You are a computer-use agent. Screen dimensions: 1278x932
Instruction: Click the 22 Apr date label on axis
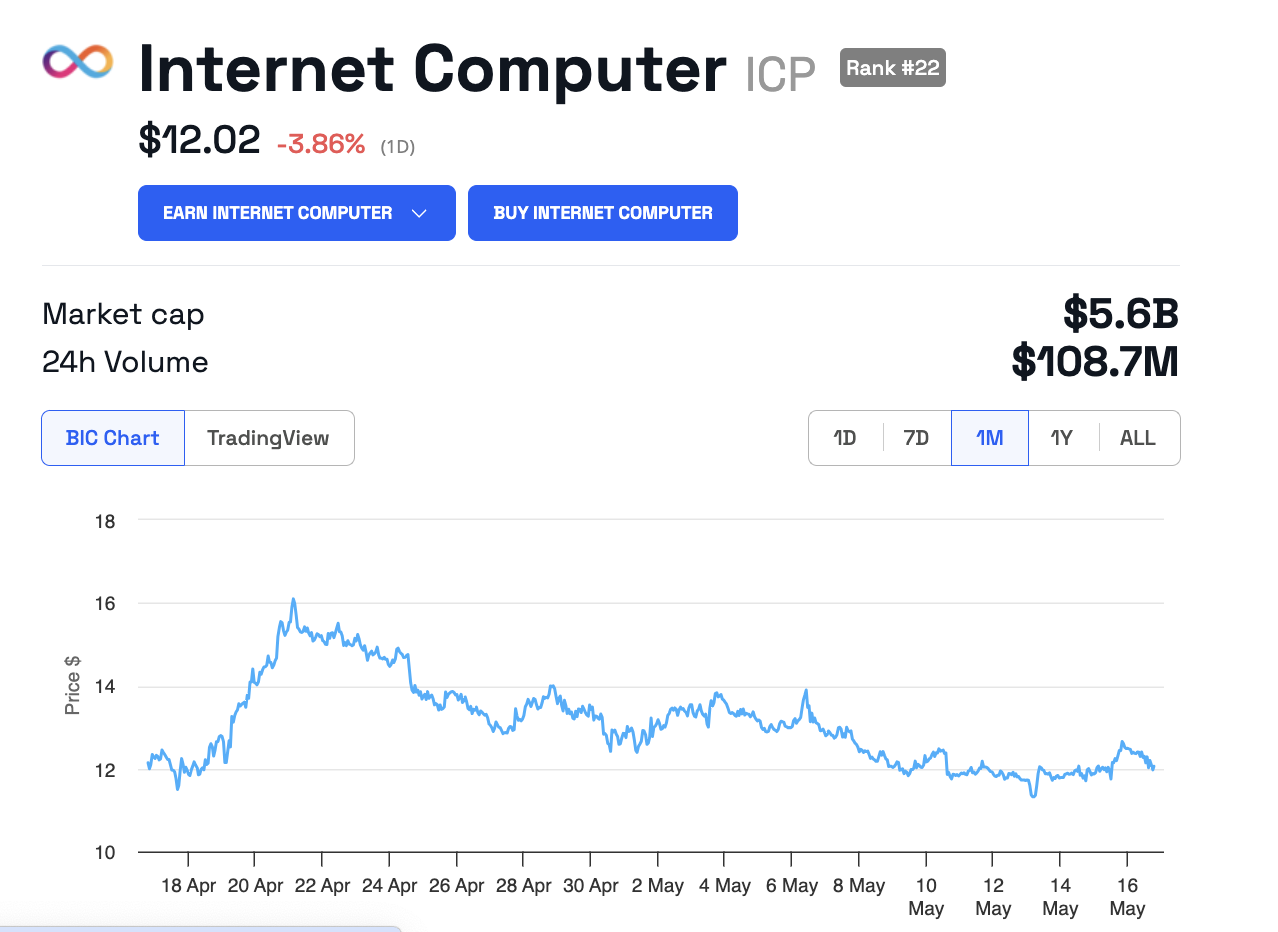(322, 886)
